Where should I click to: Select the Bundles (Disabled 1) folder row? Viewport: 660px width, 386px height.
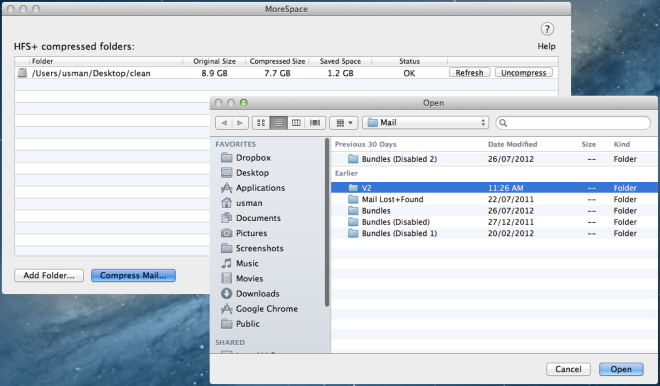coord(494,233)
